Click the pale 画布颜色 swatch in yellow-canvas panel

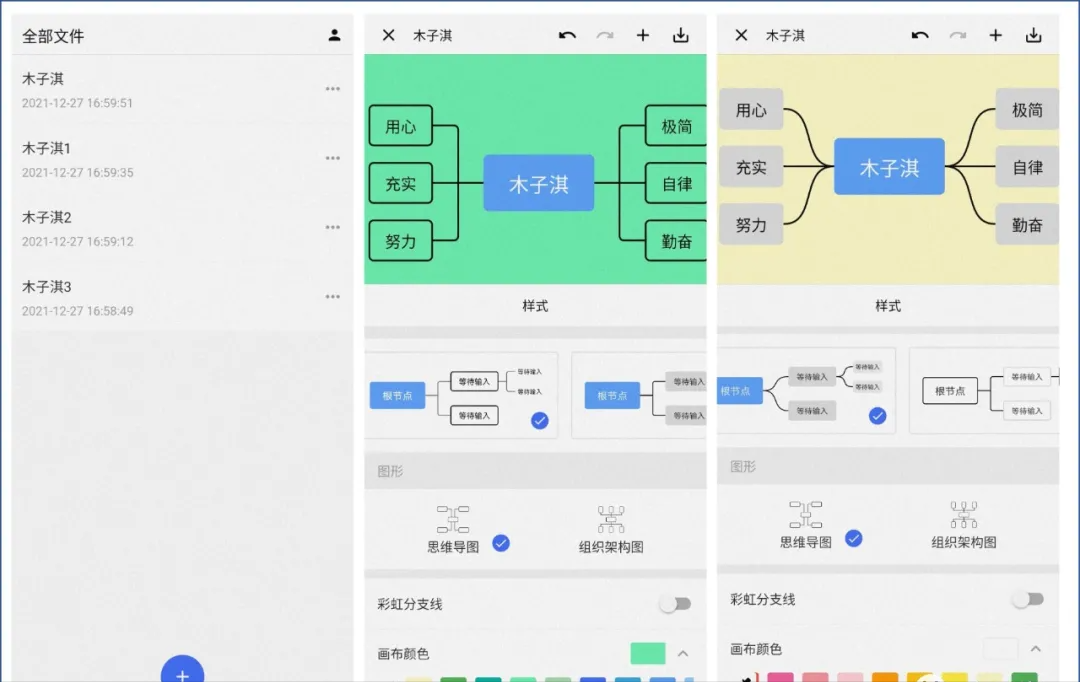click(1000, 649)
